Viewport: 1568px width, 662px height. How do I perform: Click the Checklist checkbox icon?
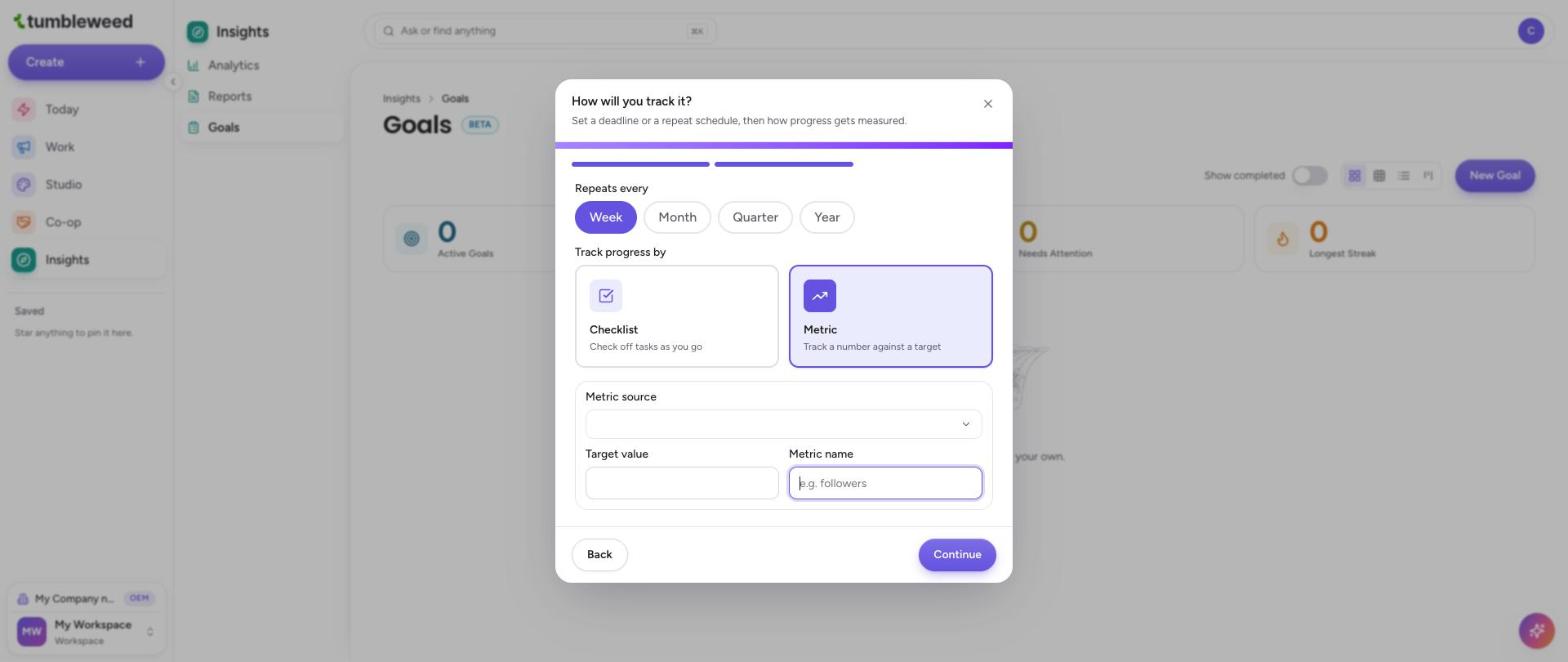click(x=606, y=296)
